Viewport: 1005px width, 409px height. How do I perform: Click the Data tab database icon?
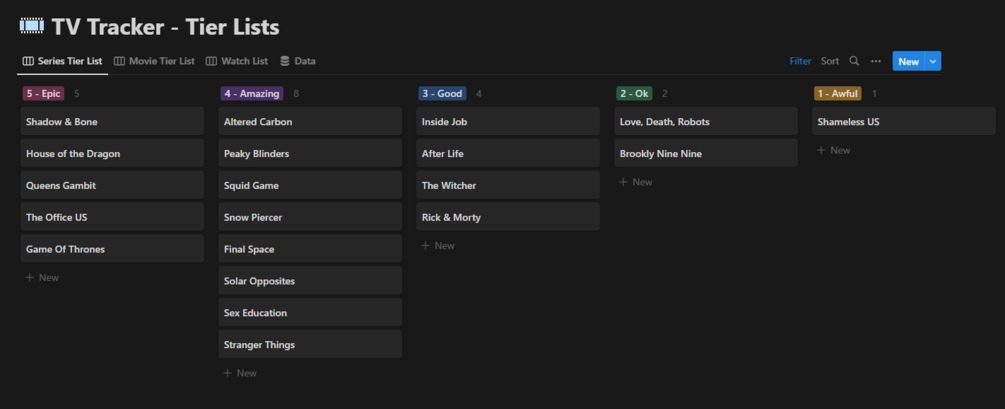point(285,61)
